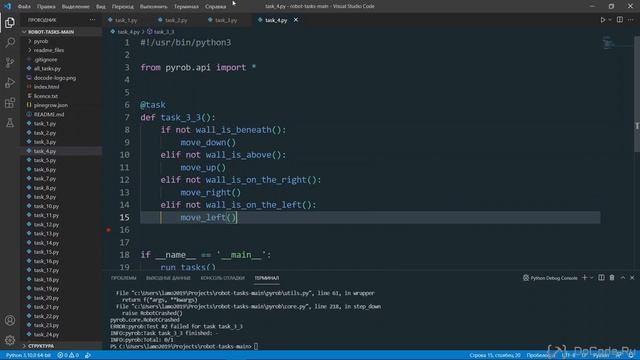Open the Терминал menu
Viewport: 640px width, 360px height.
[x=186, y=7]
